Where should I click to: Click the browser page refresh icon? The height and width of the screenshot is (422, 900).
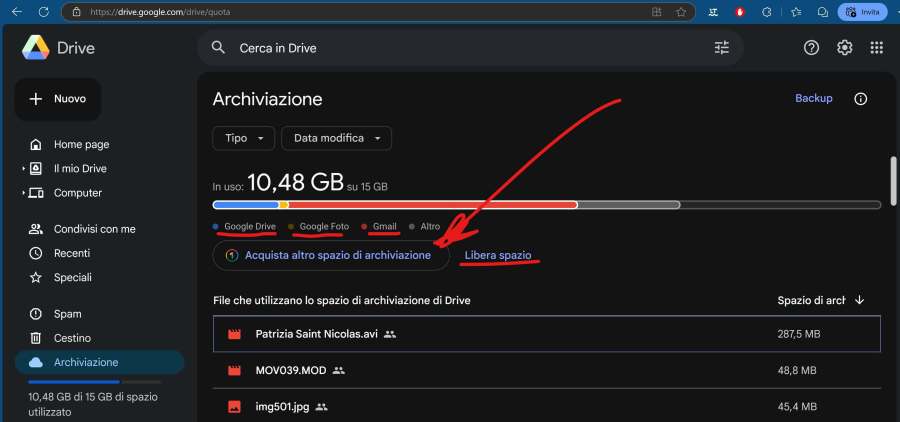[43, 12]
